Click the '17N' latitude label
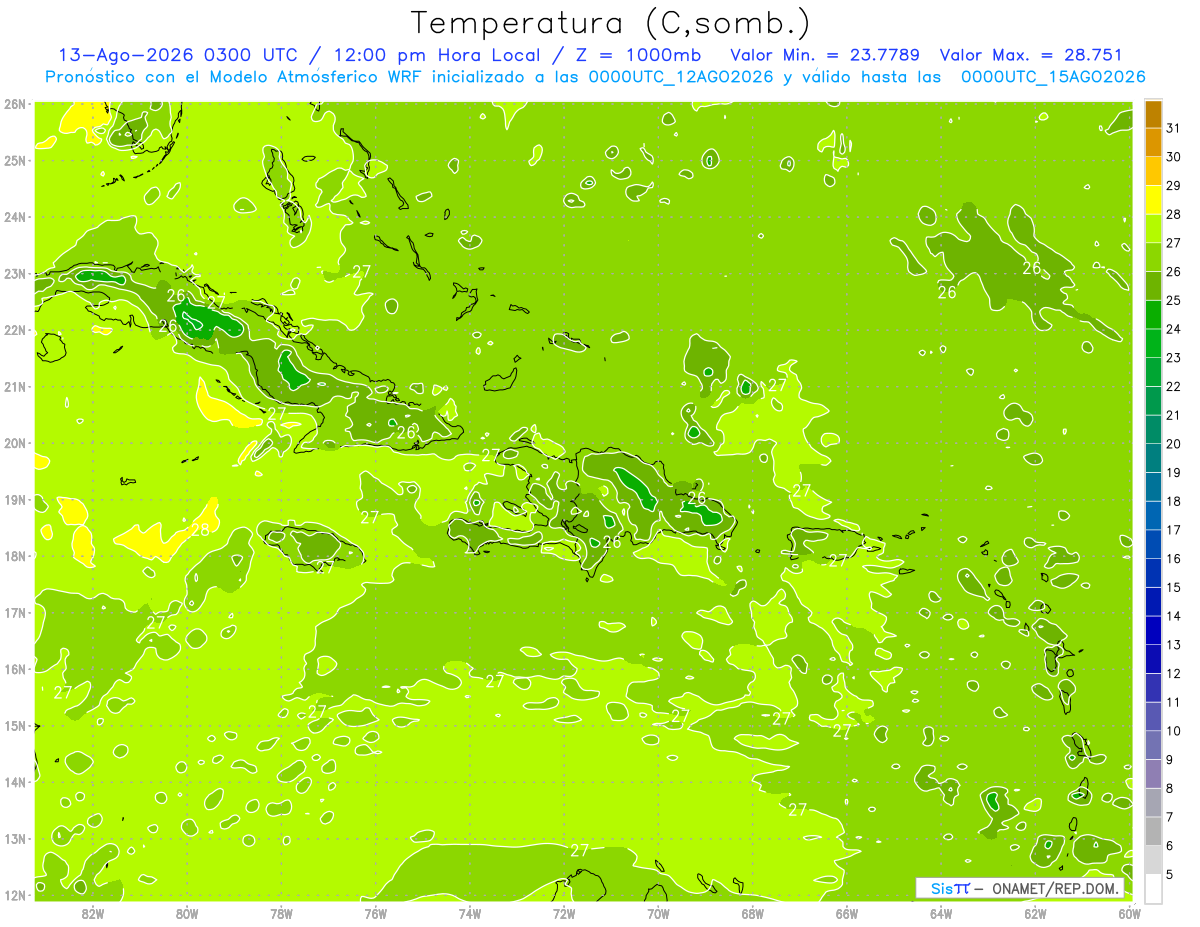This screenshot has height=927, width=1200. point(15,612)
